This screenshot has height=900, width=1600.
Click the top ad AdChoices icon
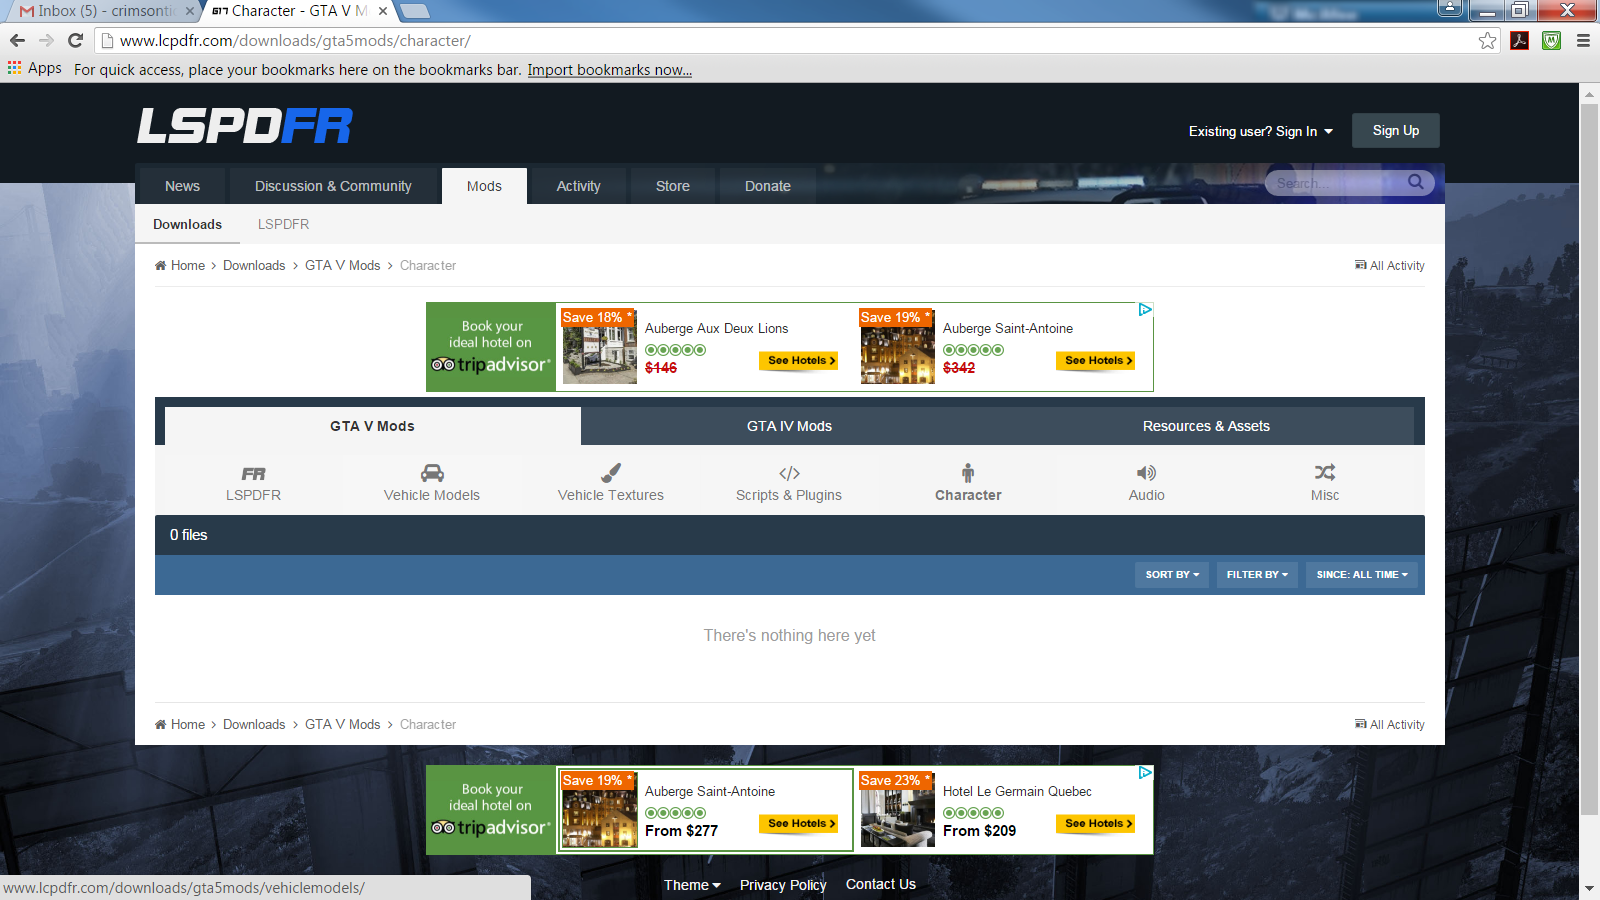point(1145,310)
